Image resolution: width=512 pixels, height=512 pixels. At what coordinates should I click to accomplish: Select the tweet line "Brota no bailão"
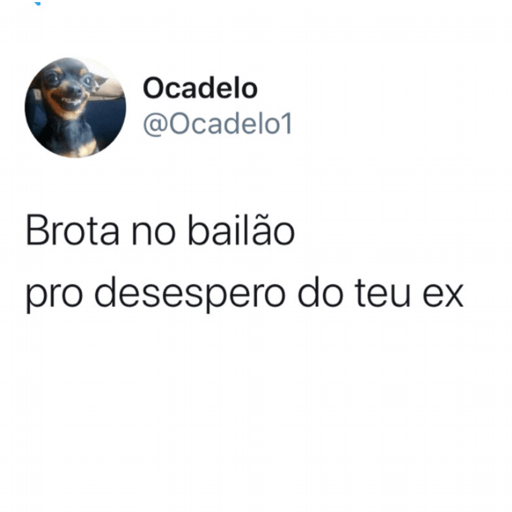coord(160,230)
